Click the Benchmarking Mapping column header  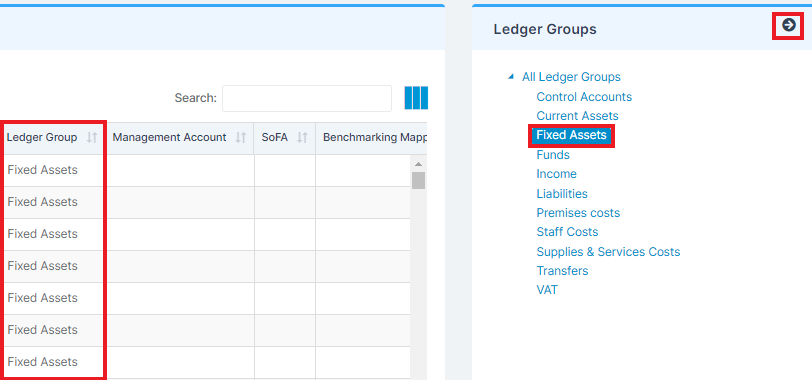[x=371, y=138]
